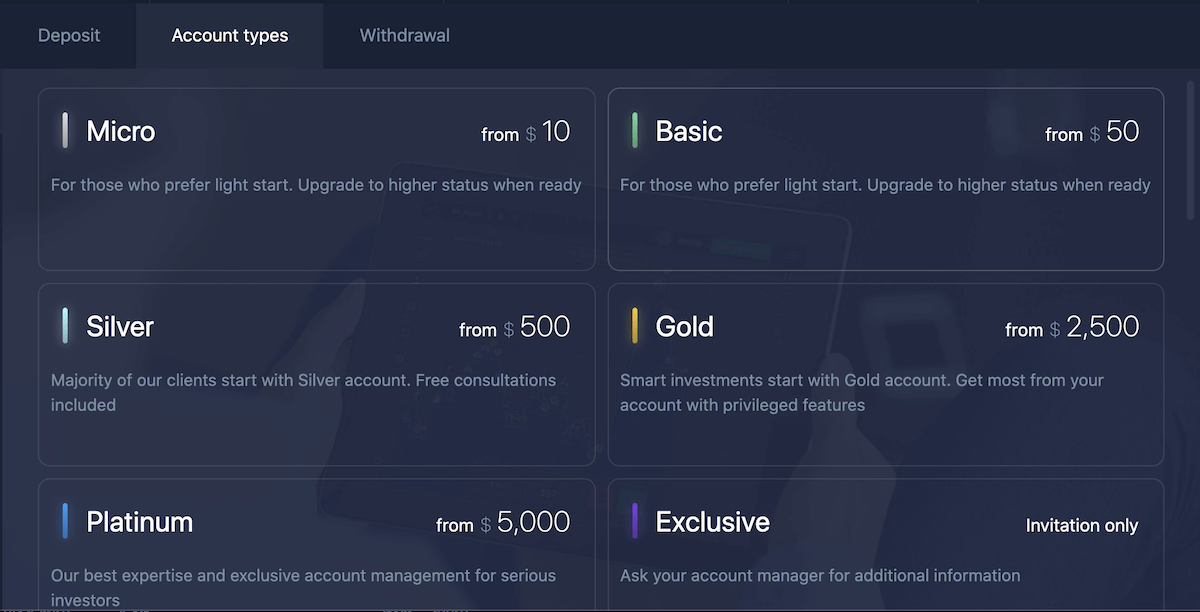Select the Platinum account card
The width and height of the screenshot is (1200, 612).
[316, 545]
